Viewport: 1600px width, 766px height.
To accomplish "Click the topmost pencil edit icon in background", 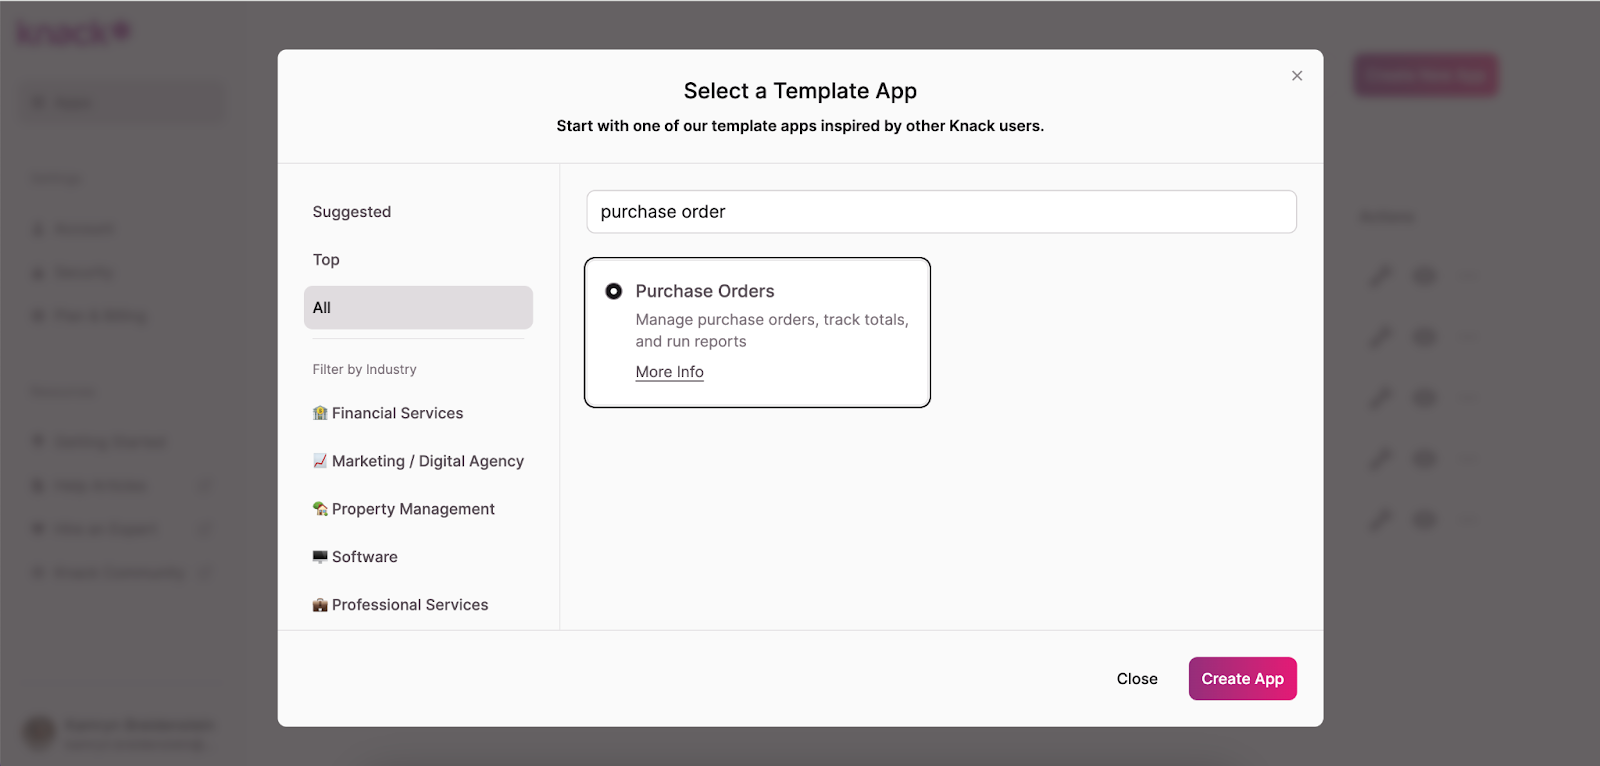I will coord(1380,275).
